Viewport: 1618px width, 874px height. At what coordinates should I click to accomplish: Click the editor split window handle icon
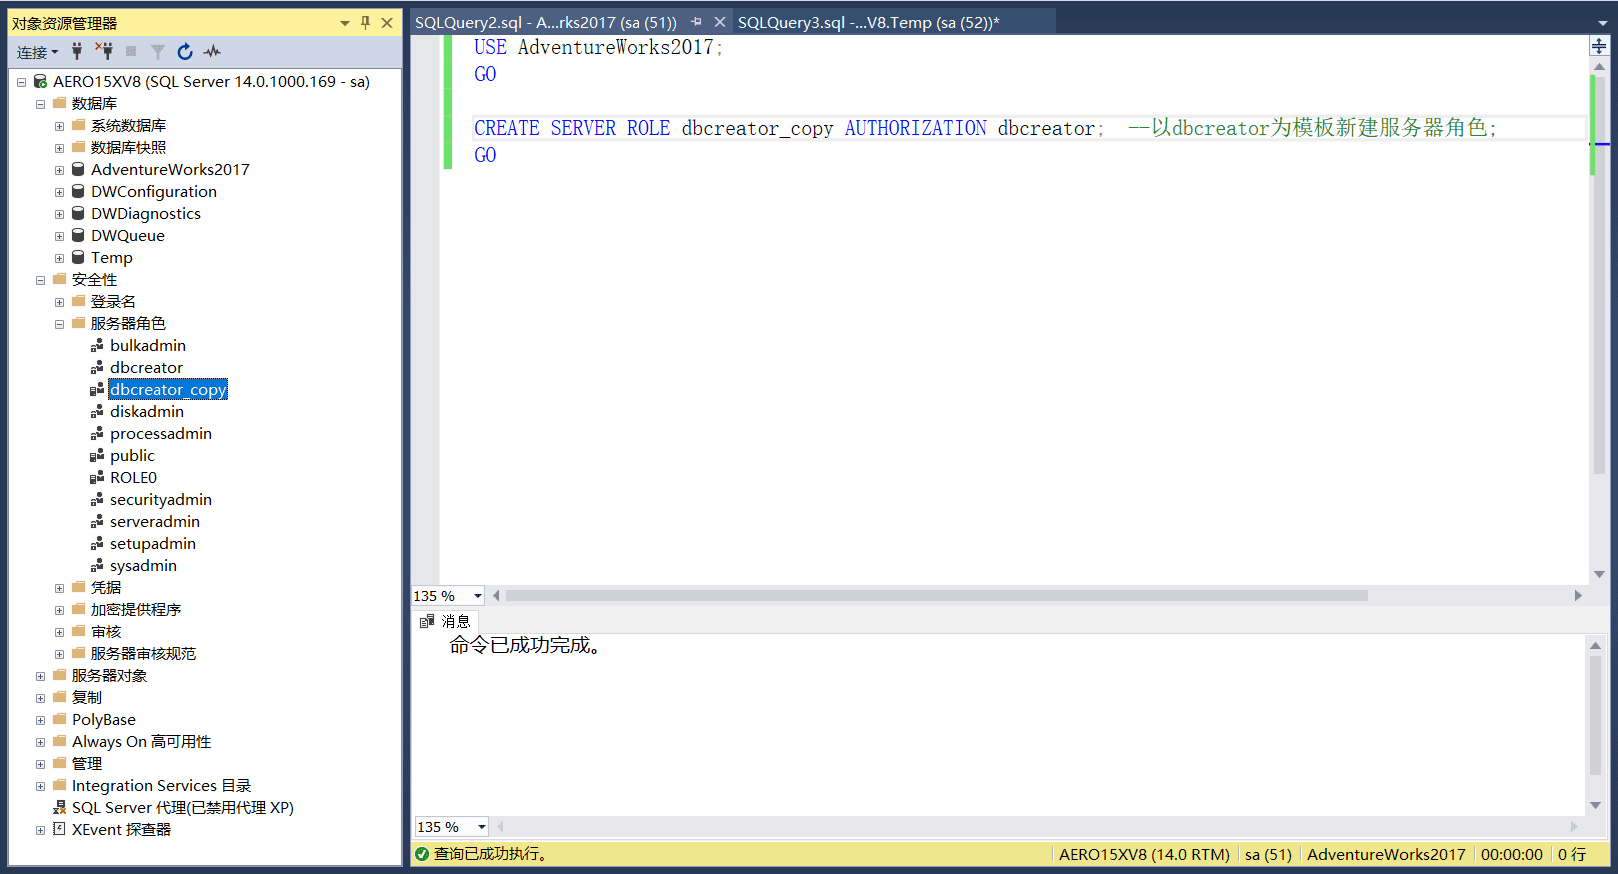tap(1599, 46)
